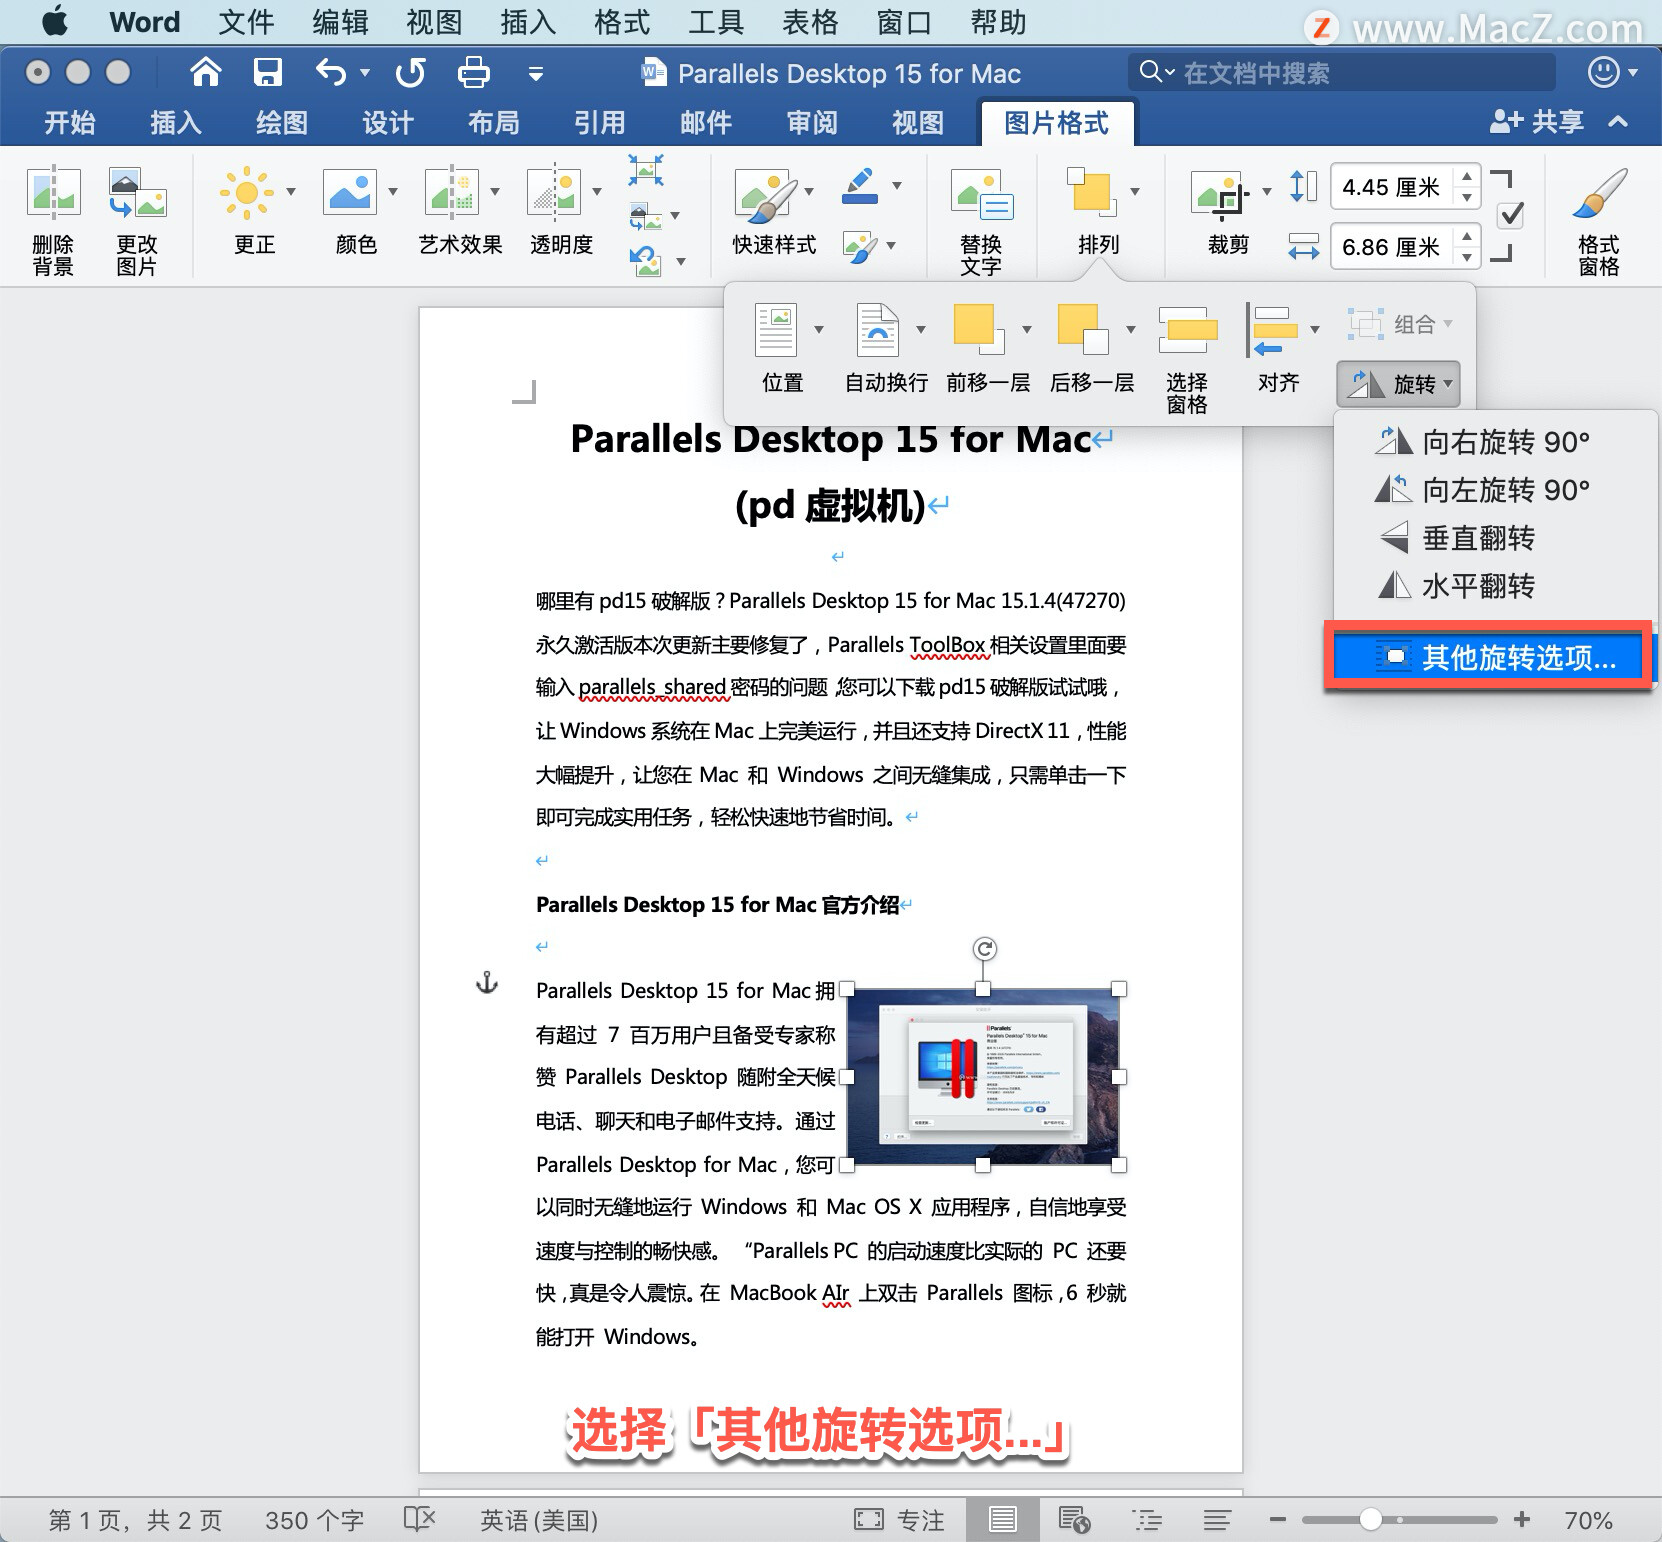Open the Format Pane (格式窗格) brush icon
The height and width of the screenshot is (1542, 1662).
[1598, 194]
